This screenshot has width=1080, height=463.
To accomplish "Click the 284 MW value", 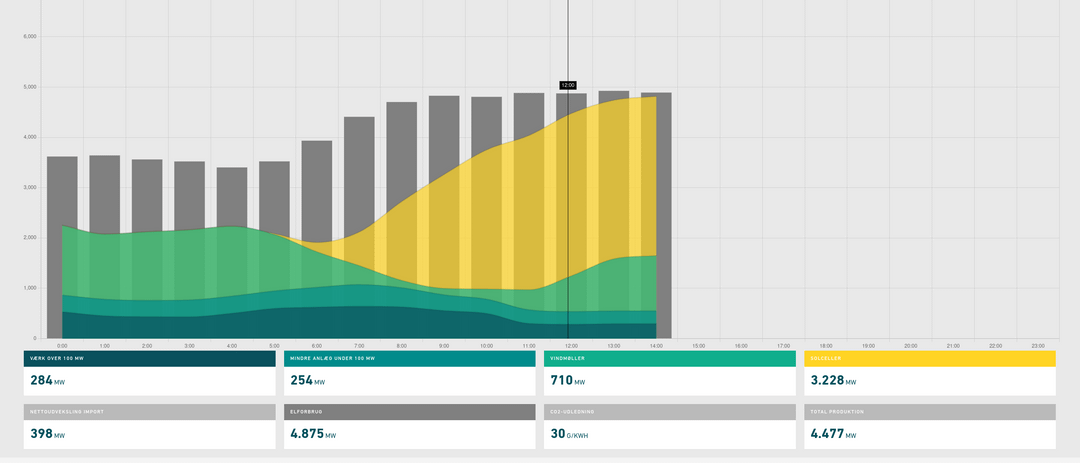I will pos(48,380).
